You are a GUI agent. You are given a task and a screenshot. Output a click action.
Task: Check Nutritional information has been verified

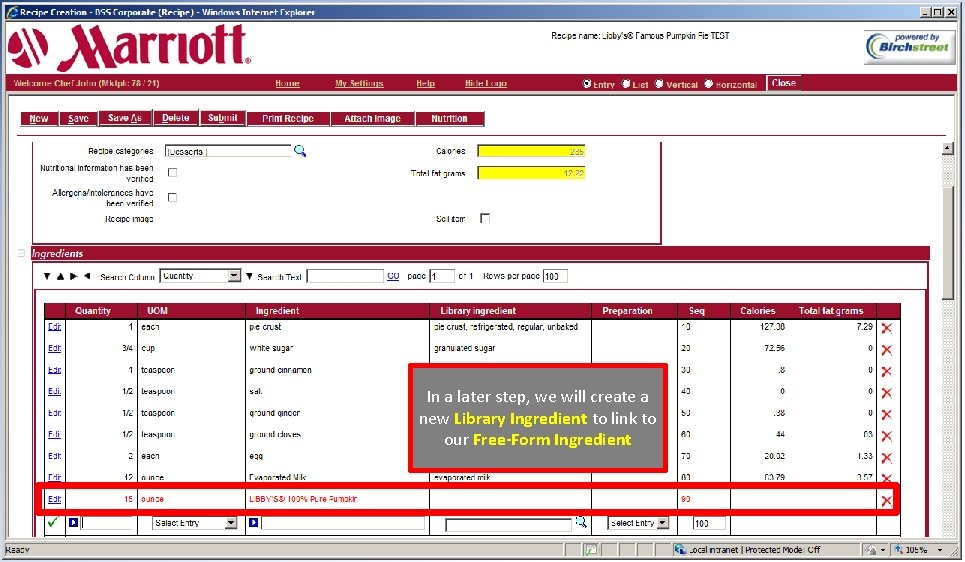172,172
